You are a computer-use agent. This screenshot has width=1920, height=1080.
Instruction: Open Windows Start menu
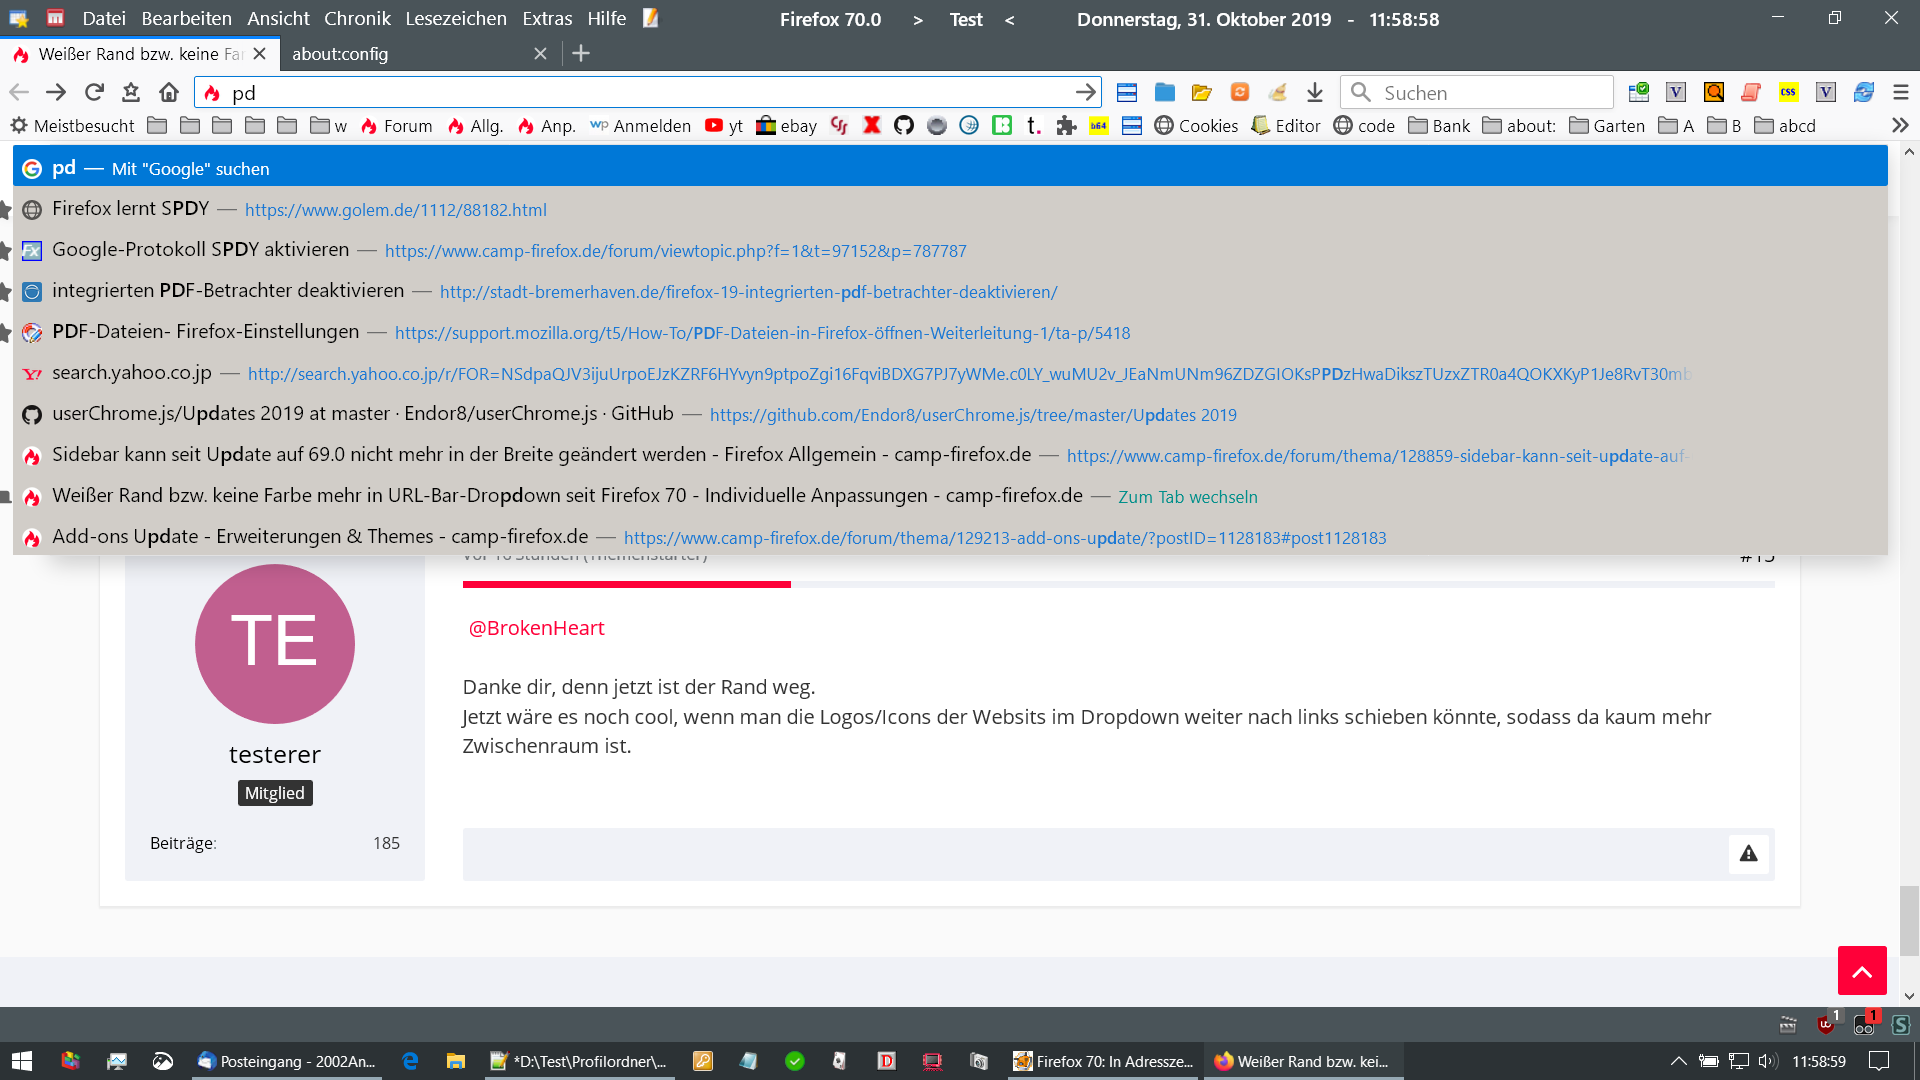(22, 1061)
